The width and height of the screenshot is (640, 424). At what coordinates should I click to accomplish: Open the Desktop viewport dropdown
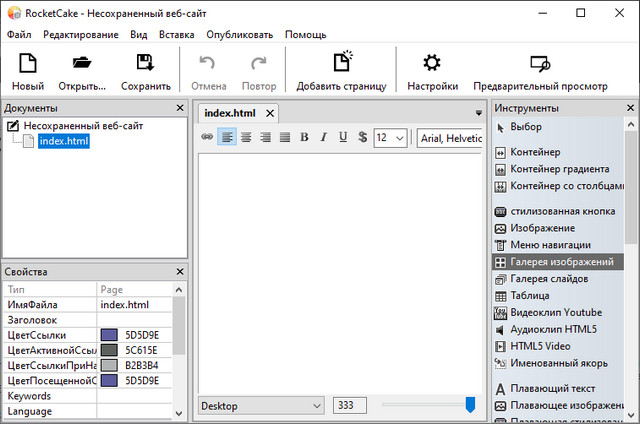click(261, 405)
